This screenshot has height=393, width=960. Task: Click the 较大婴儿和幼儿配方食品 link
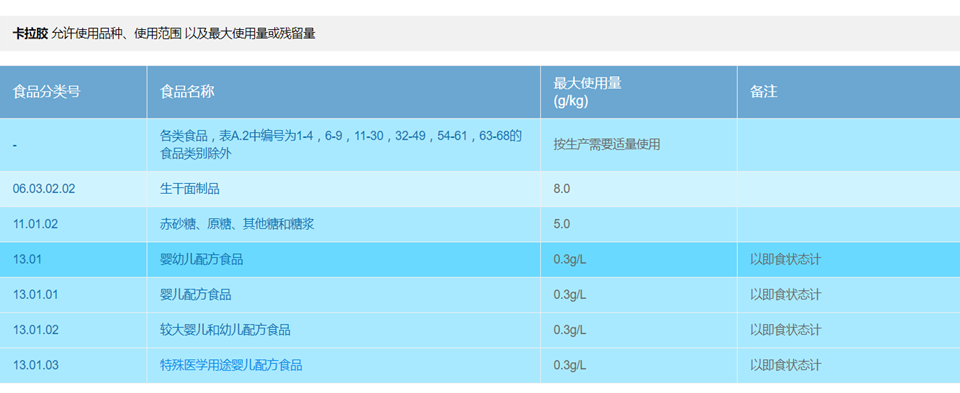coord(225,331)
